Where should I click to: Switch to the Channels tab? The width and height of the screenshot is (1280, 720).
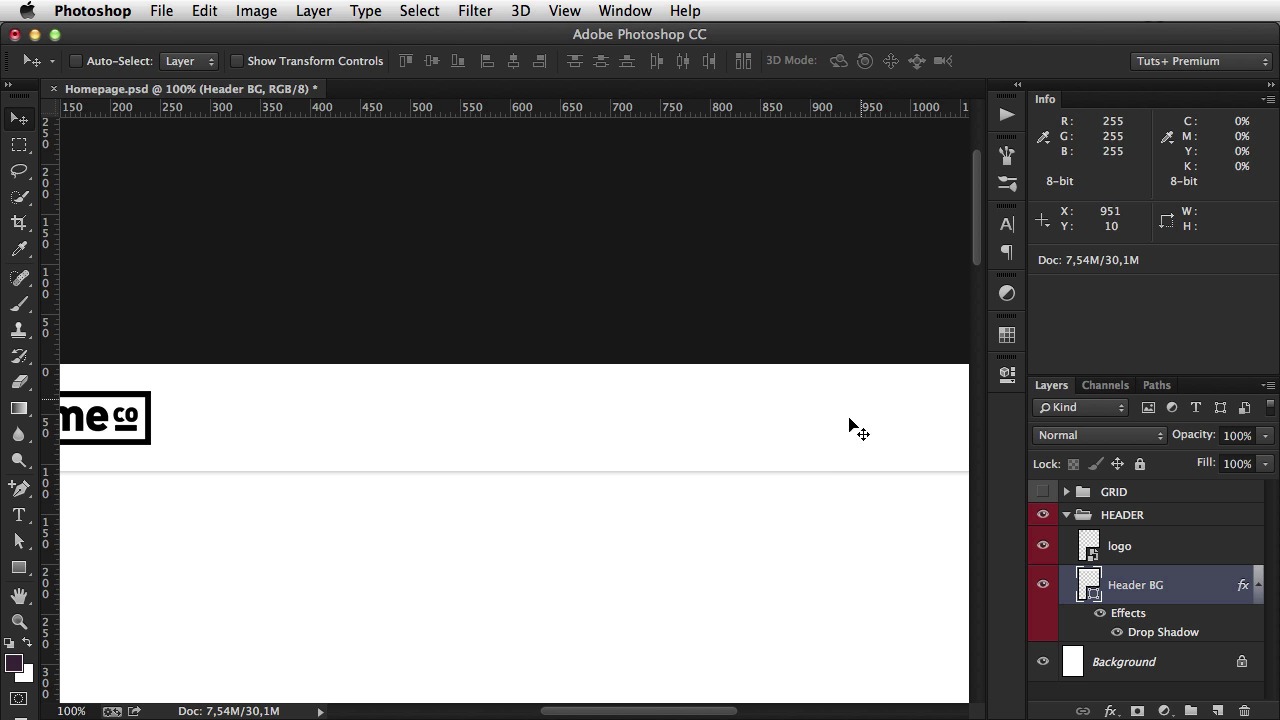coord(1105,385)
